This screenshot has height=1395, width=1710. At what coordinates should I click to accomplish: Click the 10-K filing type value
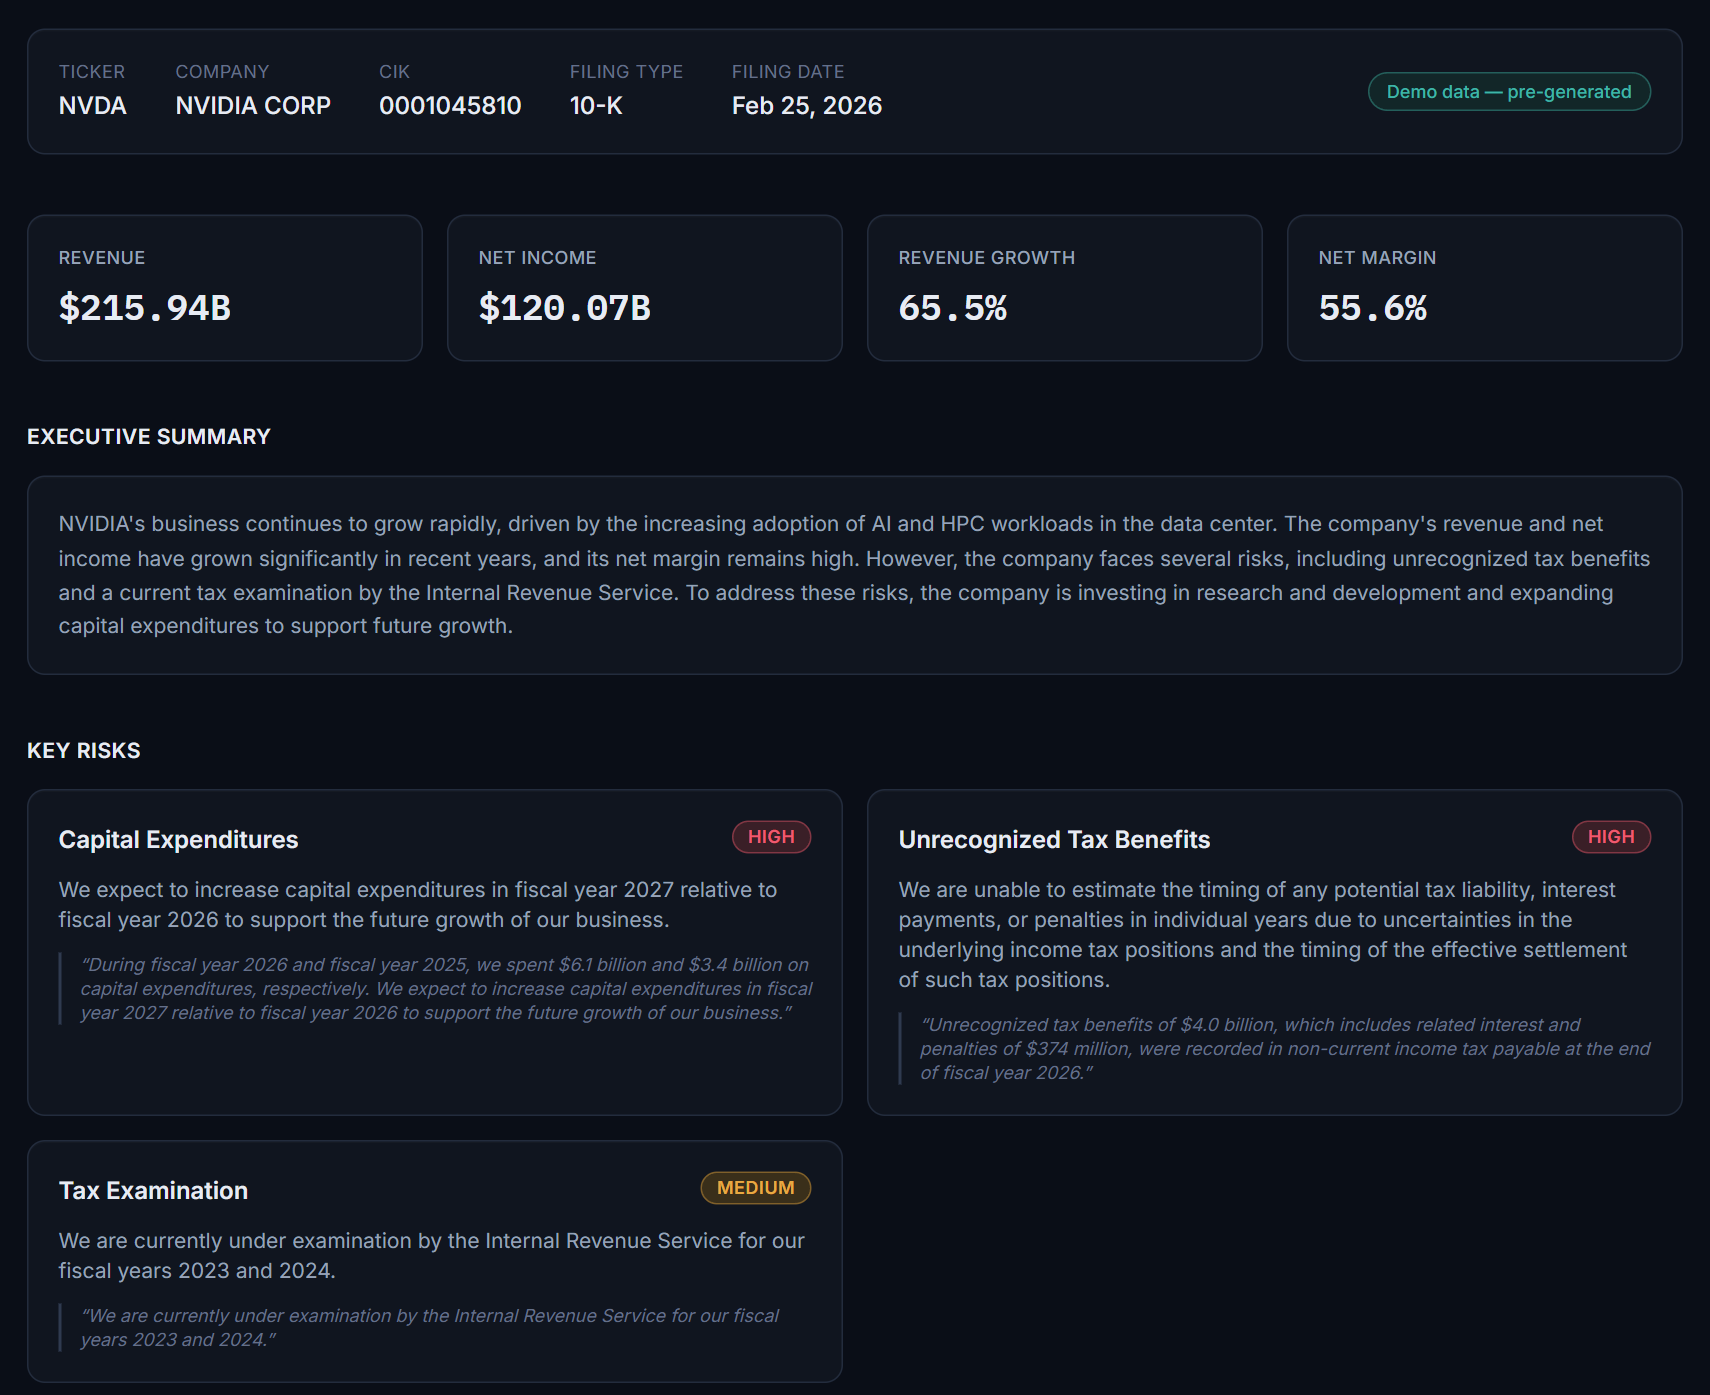(x=596, y=106)
